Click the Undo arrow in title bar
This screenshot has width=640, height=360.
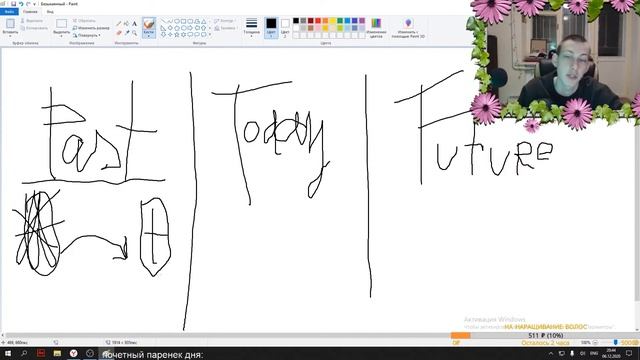[21, 4]
